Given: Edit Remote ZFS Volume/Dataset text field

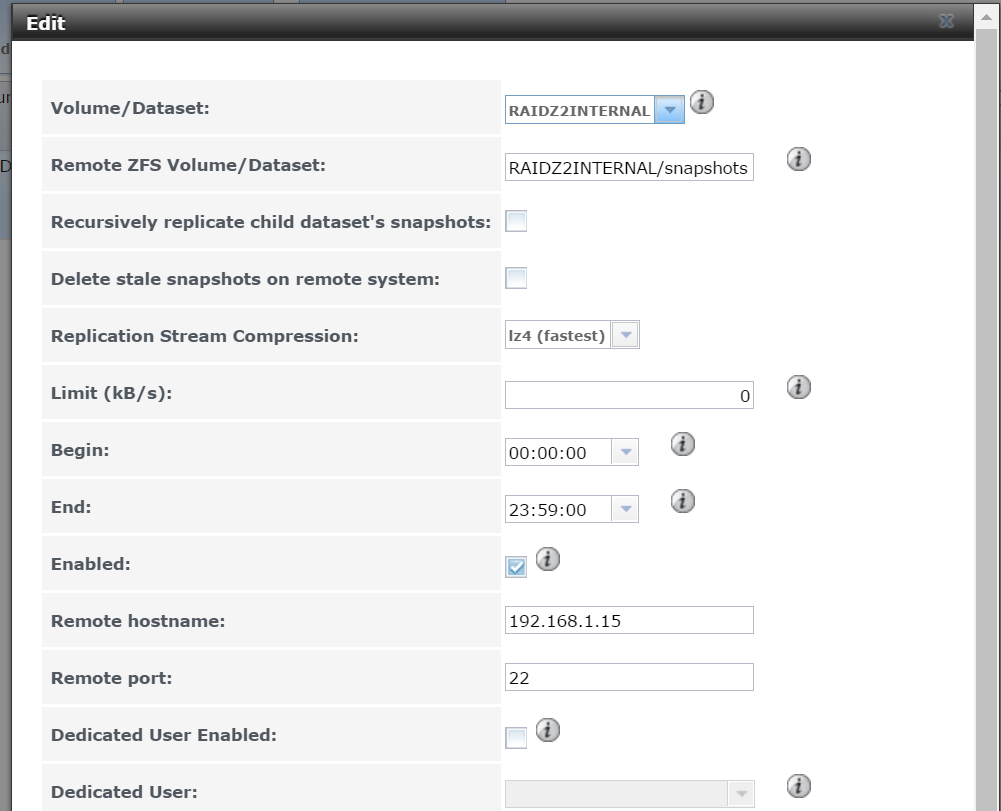Looking at the screenshot, I should (629, 167).
